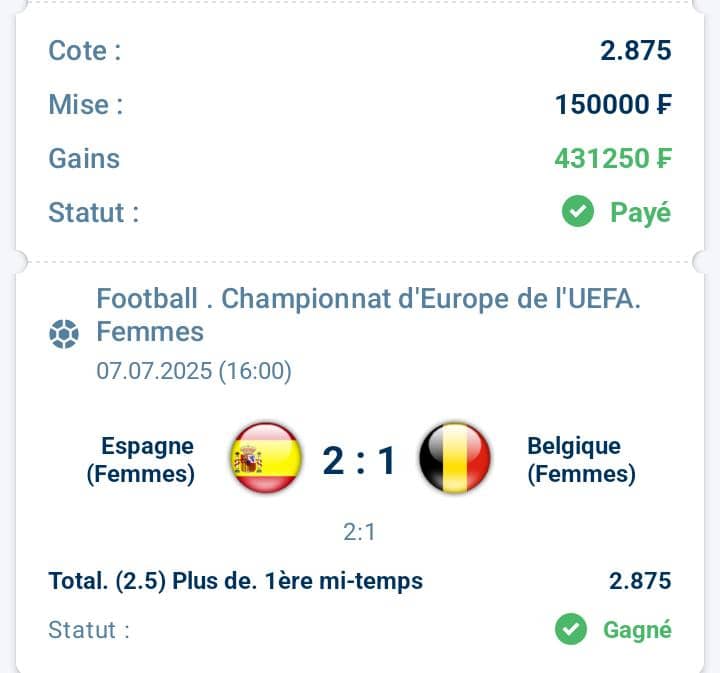Click the Belgium flag icon

click(455, 458)
